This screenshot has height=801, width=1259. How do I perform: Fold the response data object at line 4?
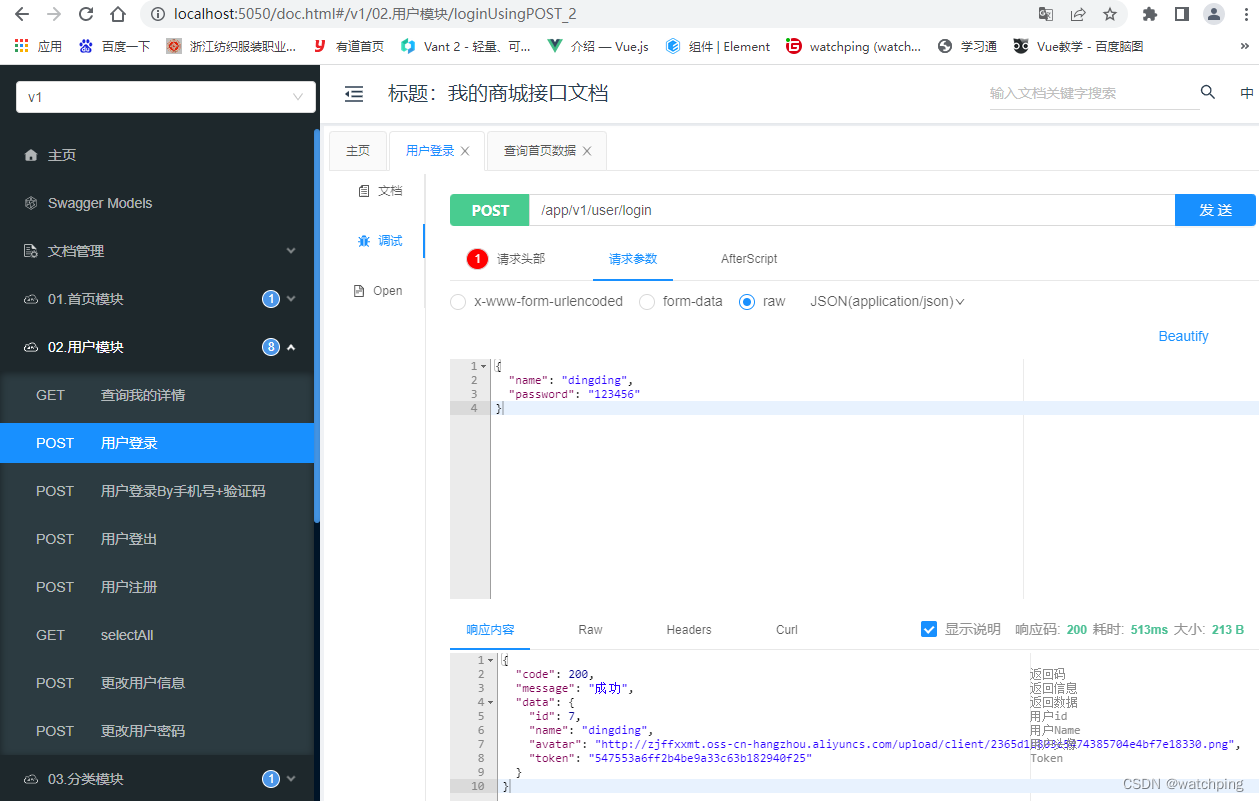coord(491,702)
